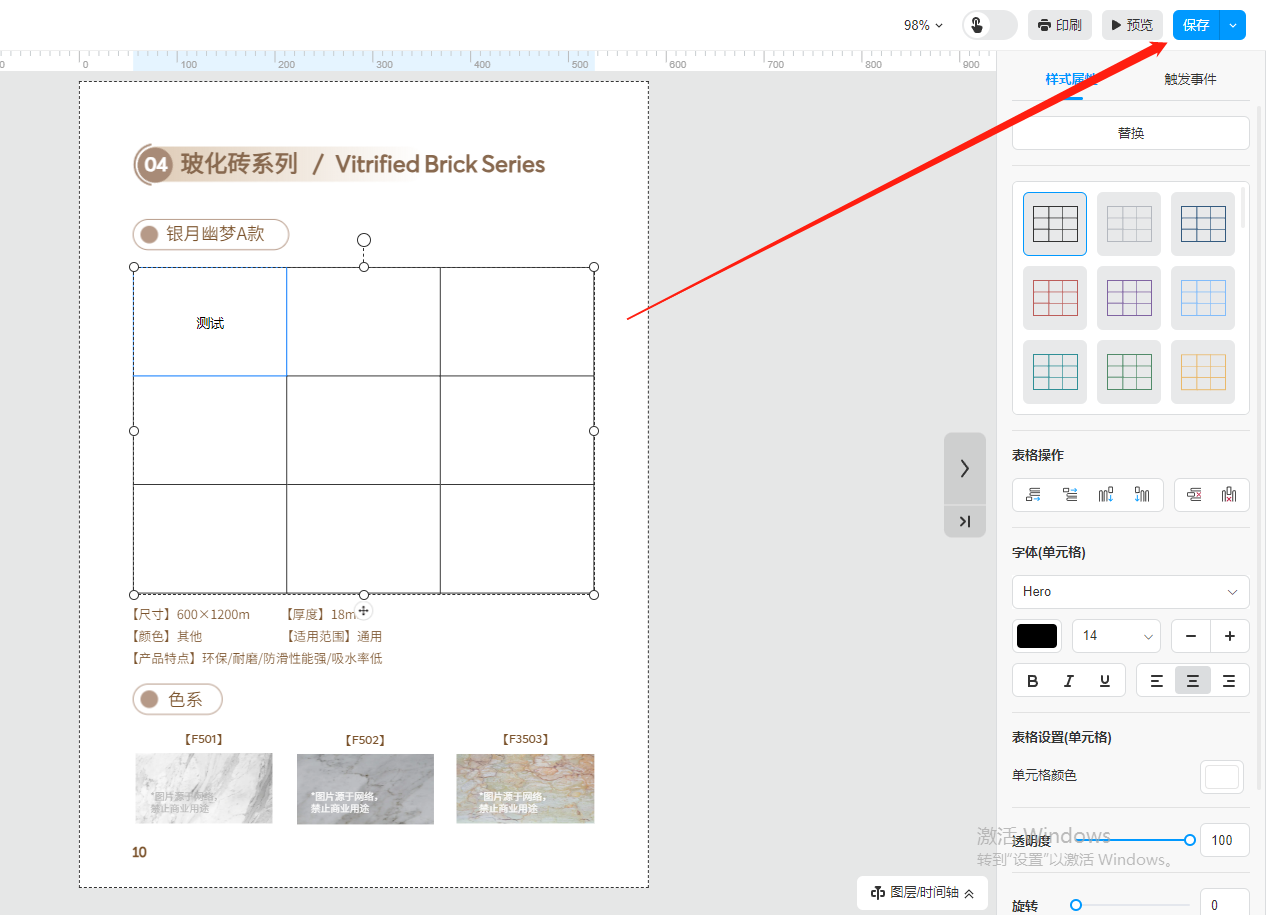Image resolution: width=1266 pixels, height=915 pixels.
Task: Click the delete column icon
Action: (1229, 494)
